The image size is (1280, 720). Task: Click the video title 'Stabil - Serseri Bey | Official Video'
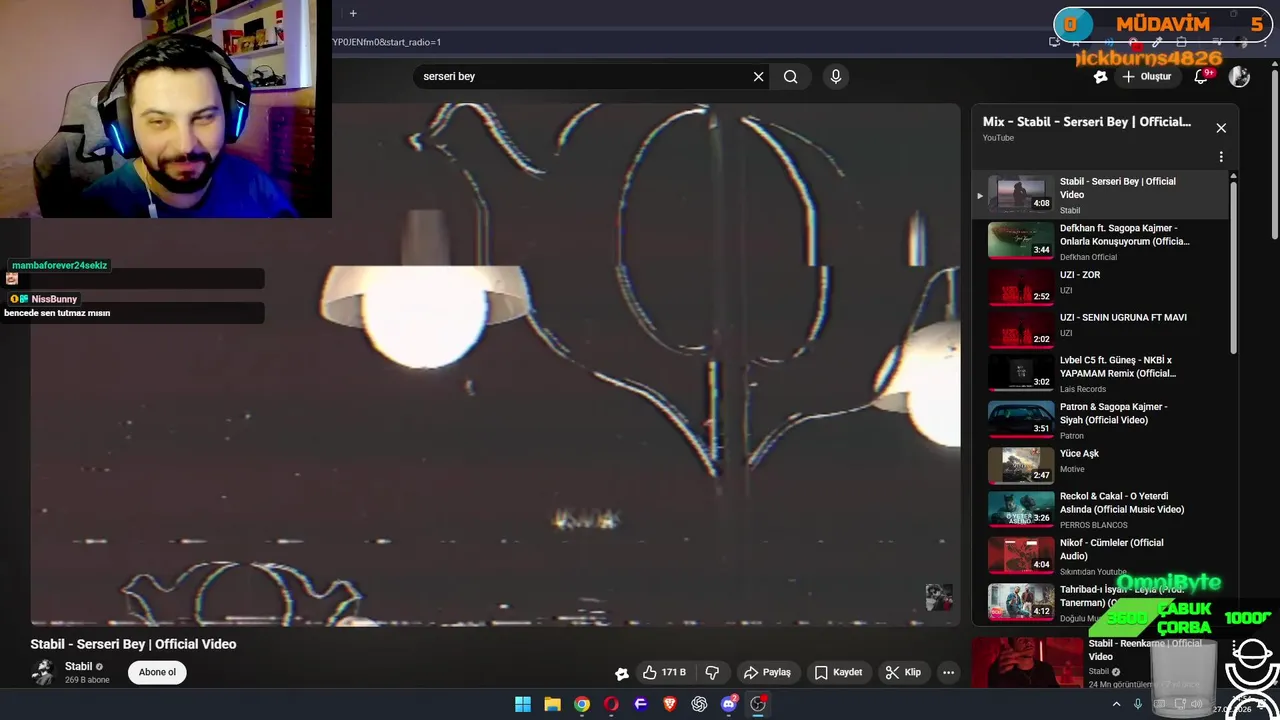(x=133, y=644)
